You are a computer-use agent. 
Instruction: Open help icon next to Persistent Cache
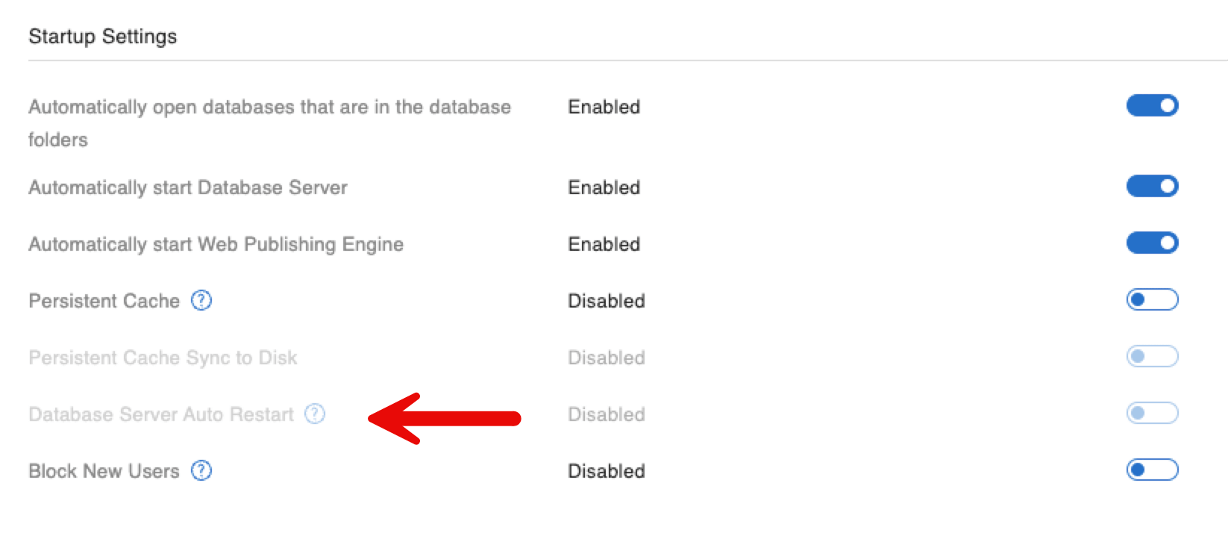click(201, 300)
